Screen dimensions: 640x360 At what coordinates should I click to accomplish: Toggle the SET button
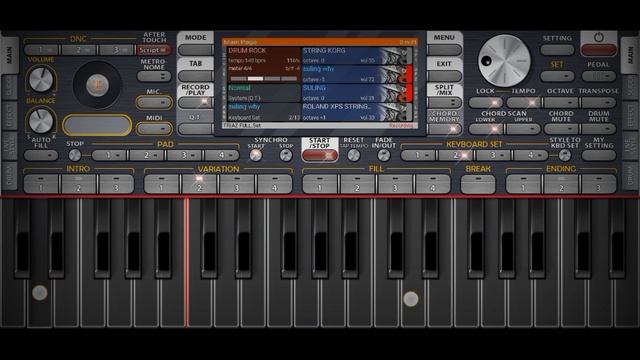pos(557,76)
